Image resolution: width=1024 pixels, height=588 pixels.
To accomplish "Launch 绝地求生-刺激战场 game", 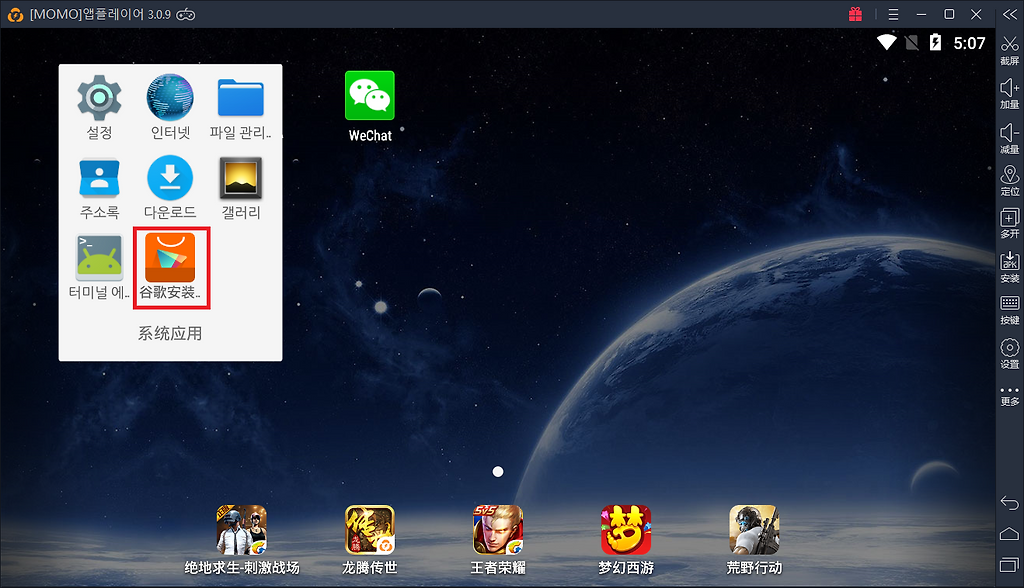I will 242,530.
